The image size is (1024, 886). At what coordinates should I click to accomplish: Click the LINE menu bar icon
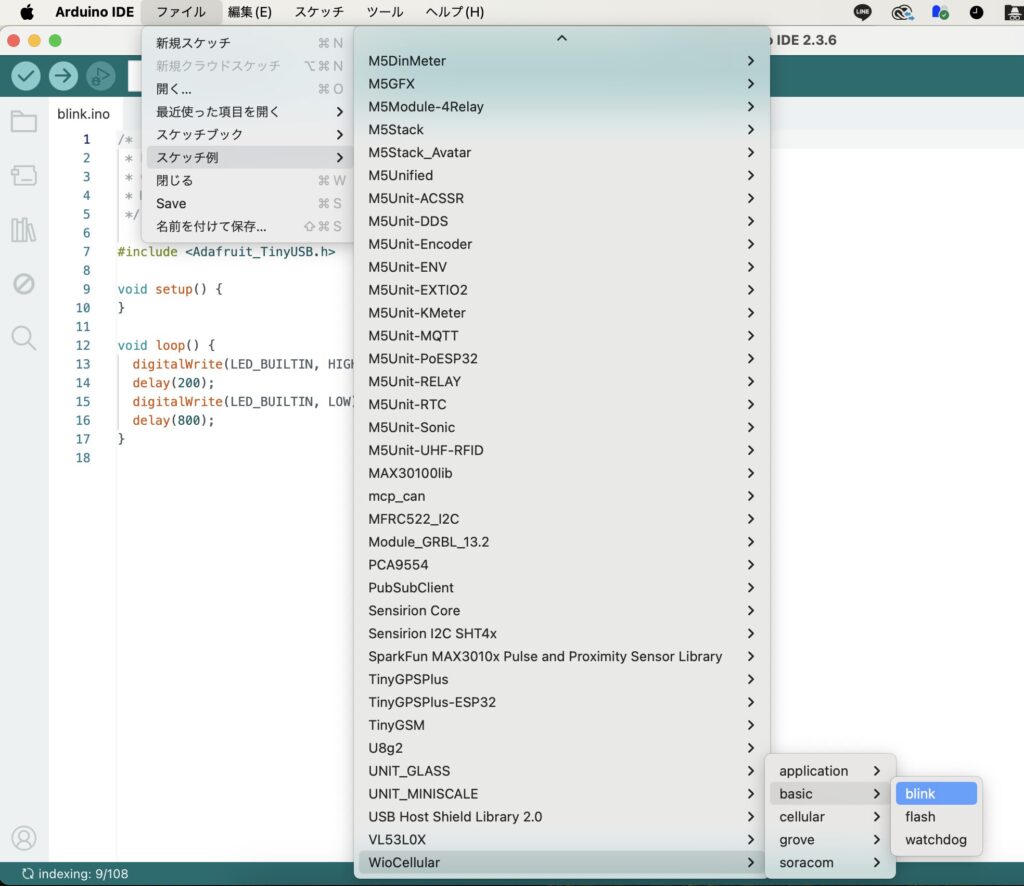click(863, 12)
